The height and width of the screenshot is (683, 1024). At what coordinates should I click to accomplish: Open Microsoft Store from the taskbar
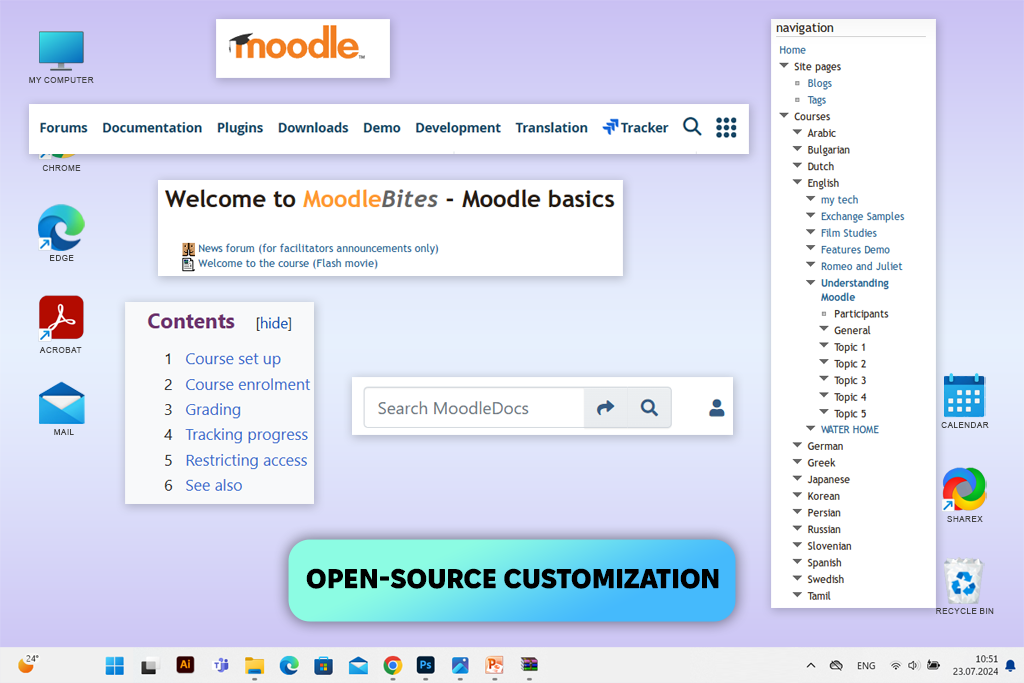[323, 665]
